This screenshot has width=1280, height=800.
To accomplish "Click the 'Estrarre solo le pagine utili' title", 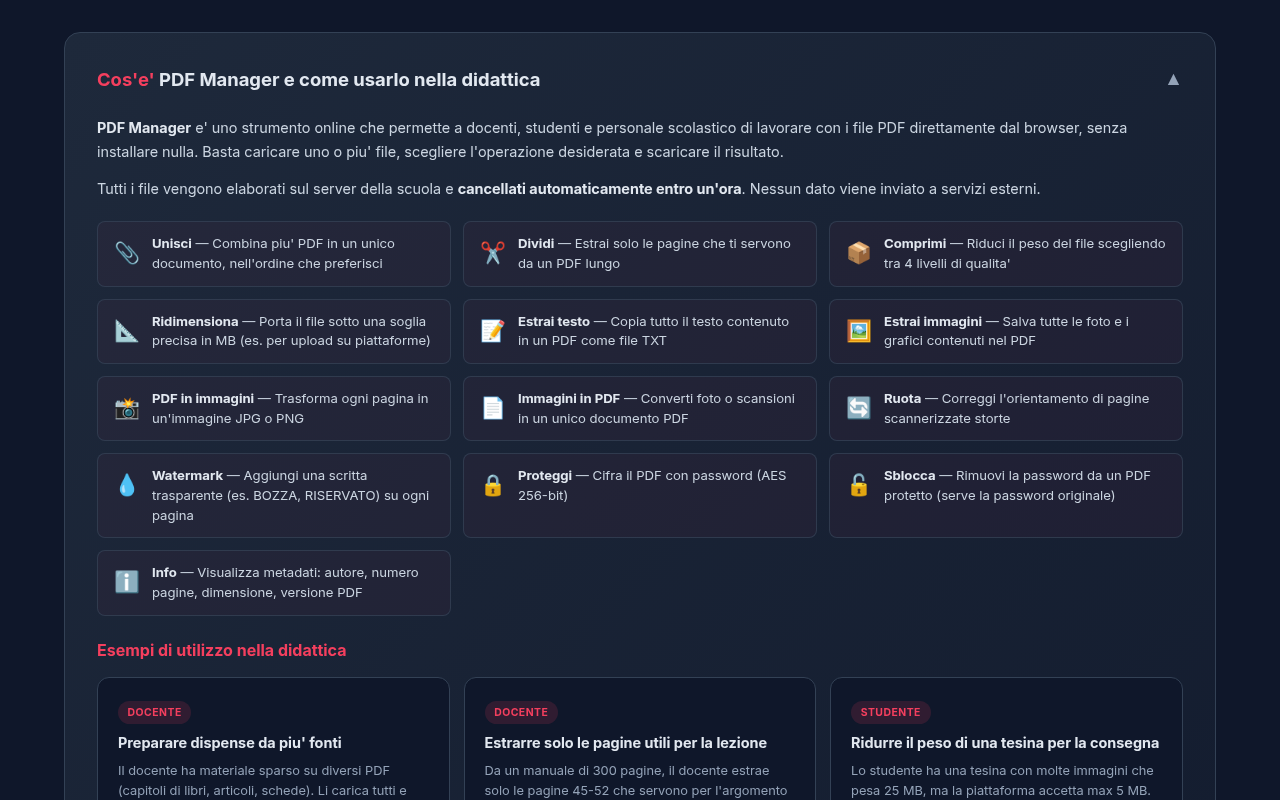I will [x=625, y=743].
